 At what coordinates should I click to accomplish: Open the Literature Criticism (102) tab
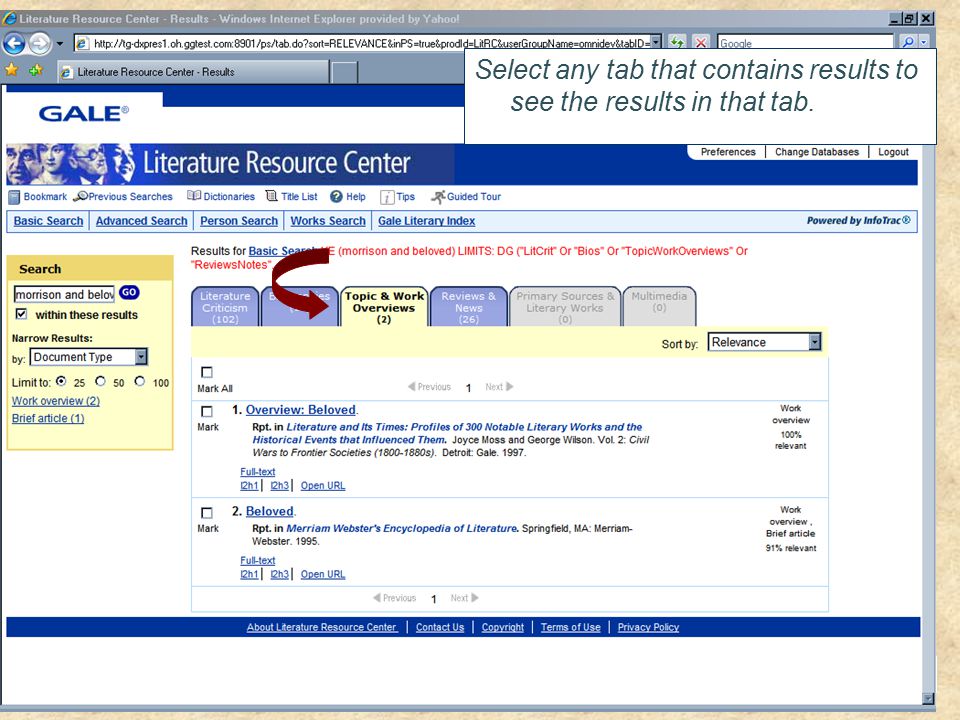click(x=225, y=307)
